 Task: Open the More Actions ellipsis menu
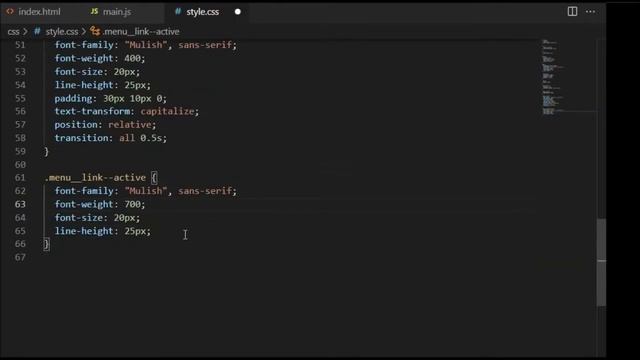(590, 11)
